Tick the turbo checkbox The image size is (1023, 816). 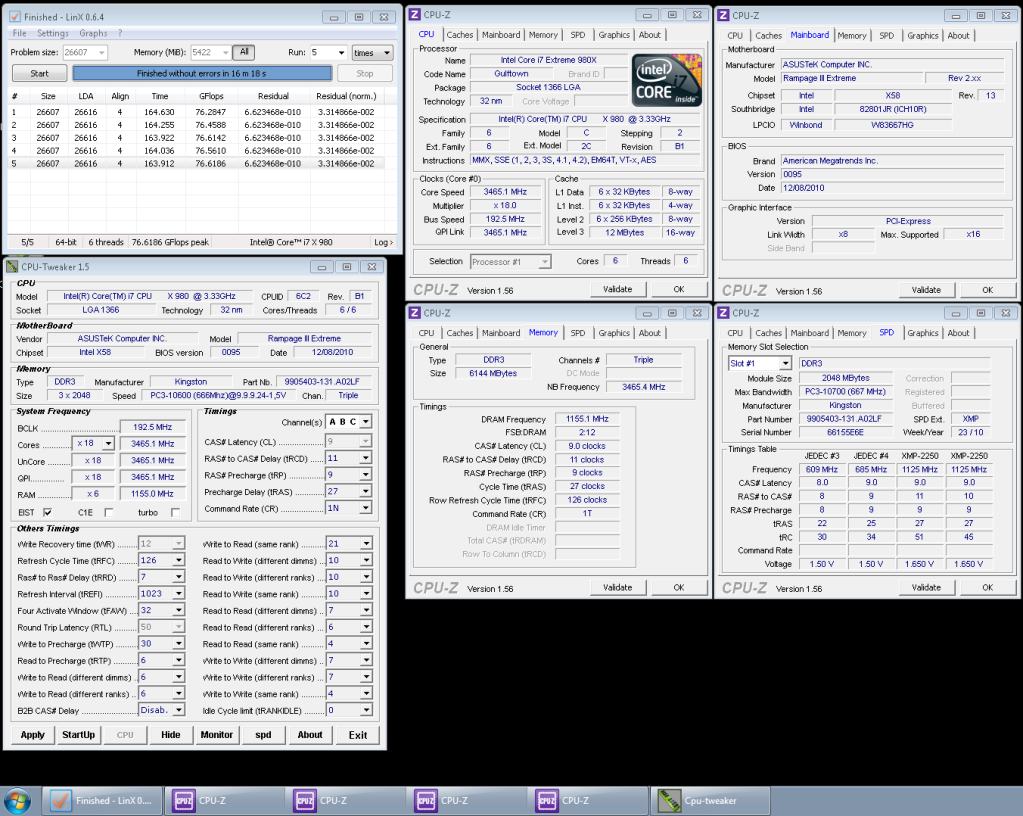(175, 512)
